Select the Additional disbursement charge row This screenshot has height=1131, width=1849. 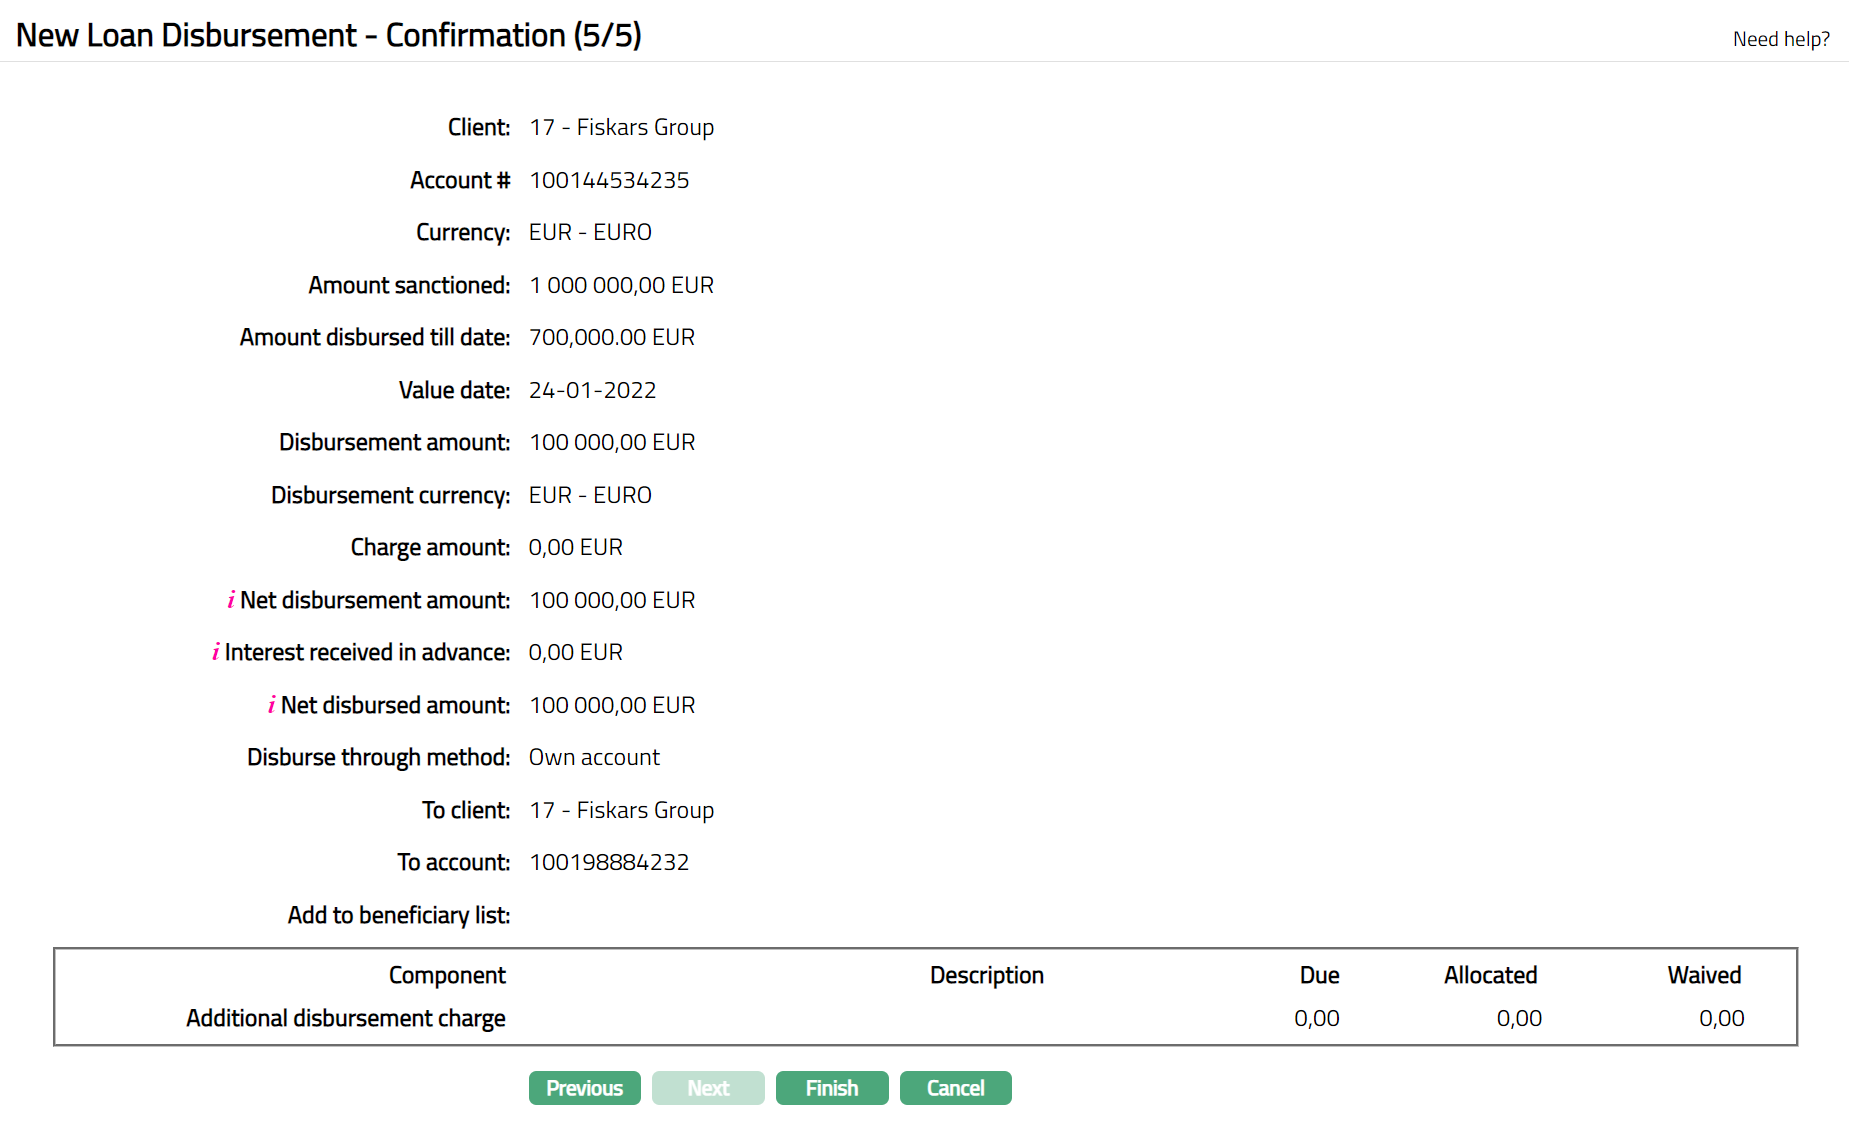346,1018
